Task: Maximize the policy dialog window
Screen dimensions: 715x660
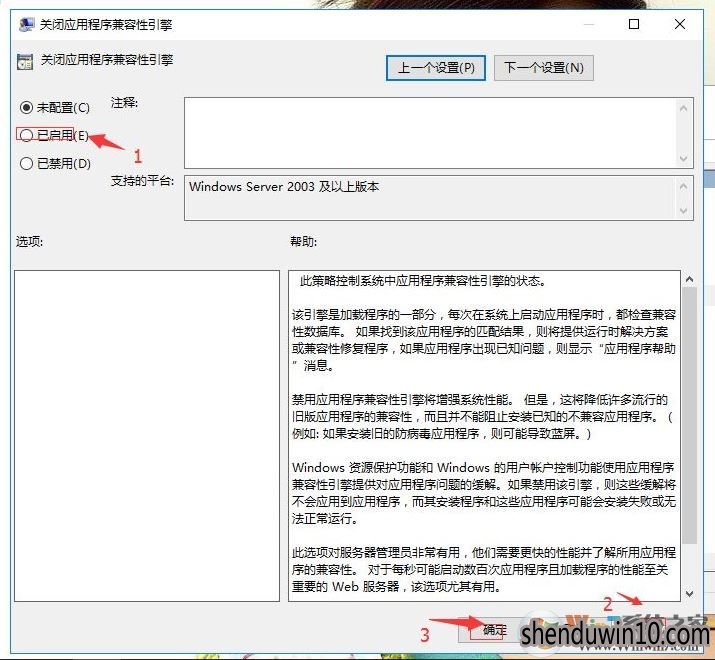Action: (x=633, y=24)
